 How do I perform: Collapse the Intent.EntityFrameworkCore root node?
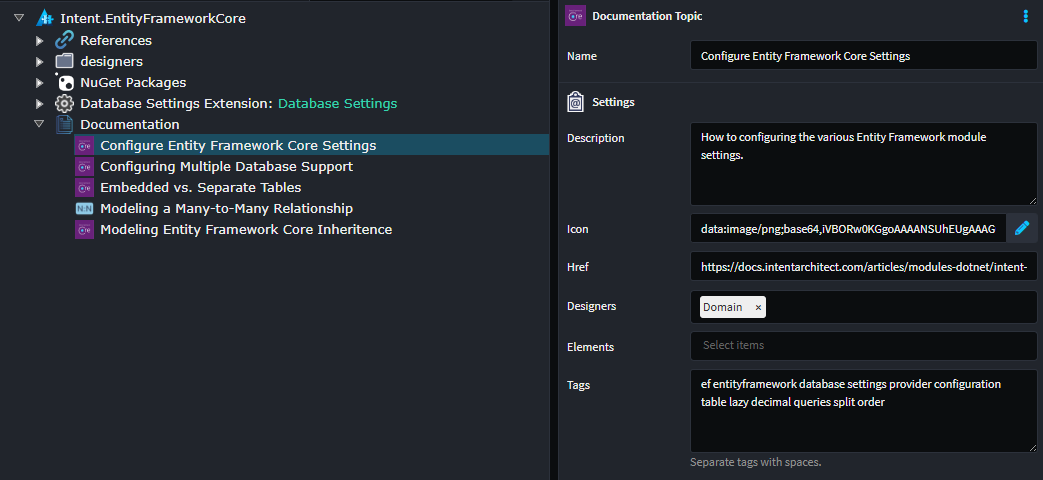point(19,18)
